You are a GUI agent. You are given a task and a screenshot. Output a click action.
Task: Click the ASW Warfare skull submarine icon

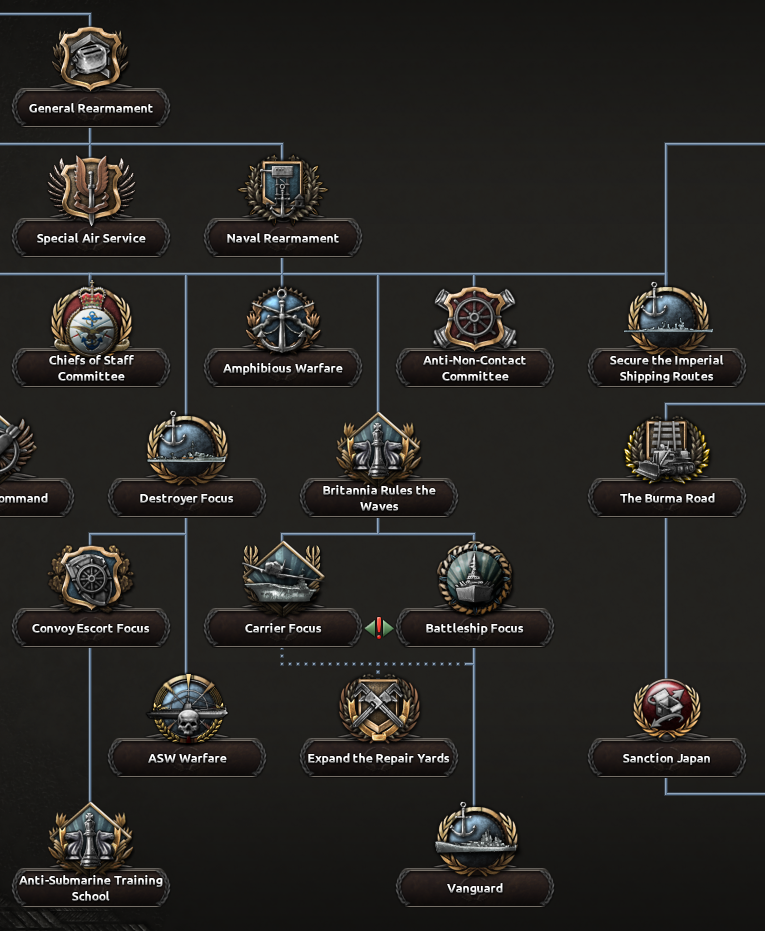(187, 708)
